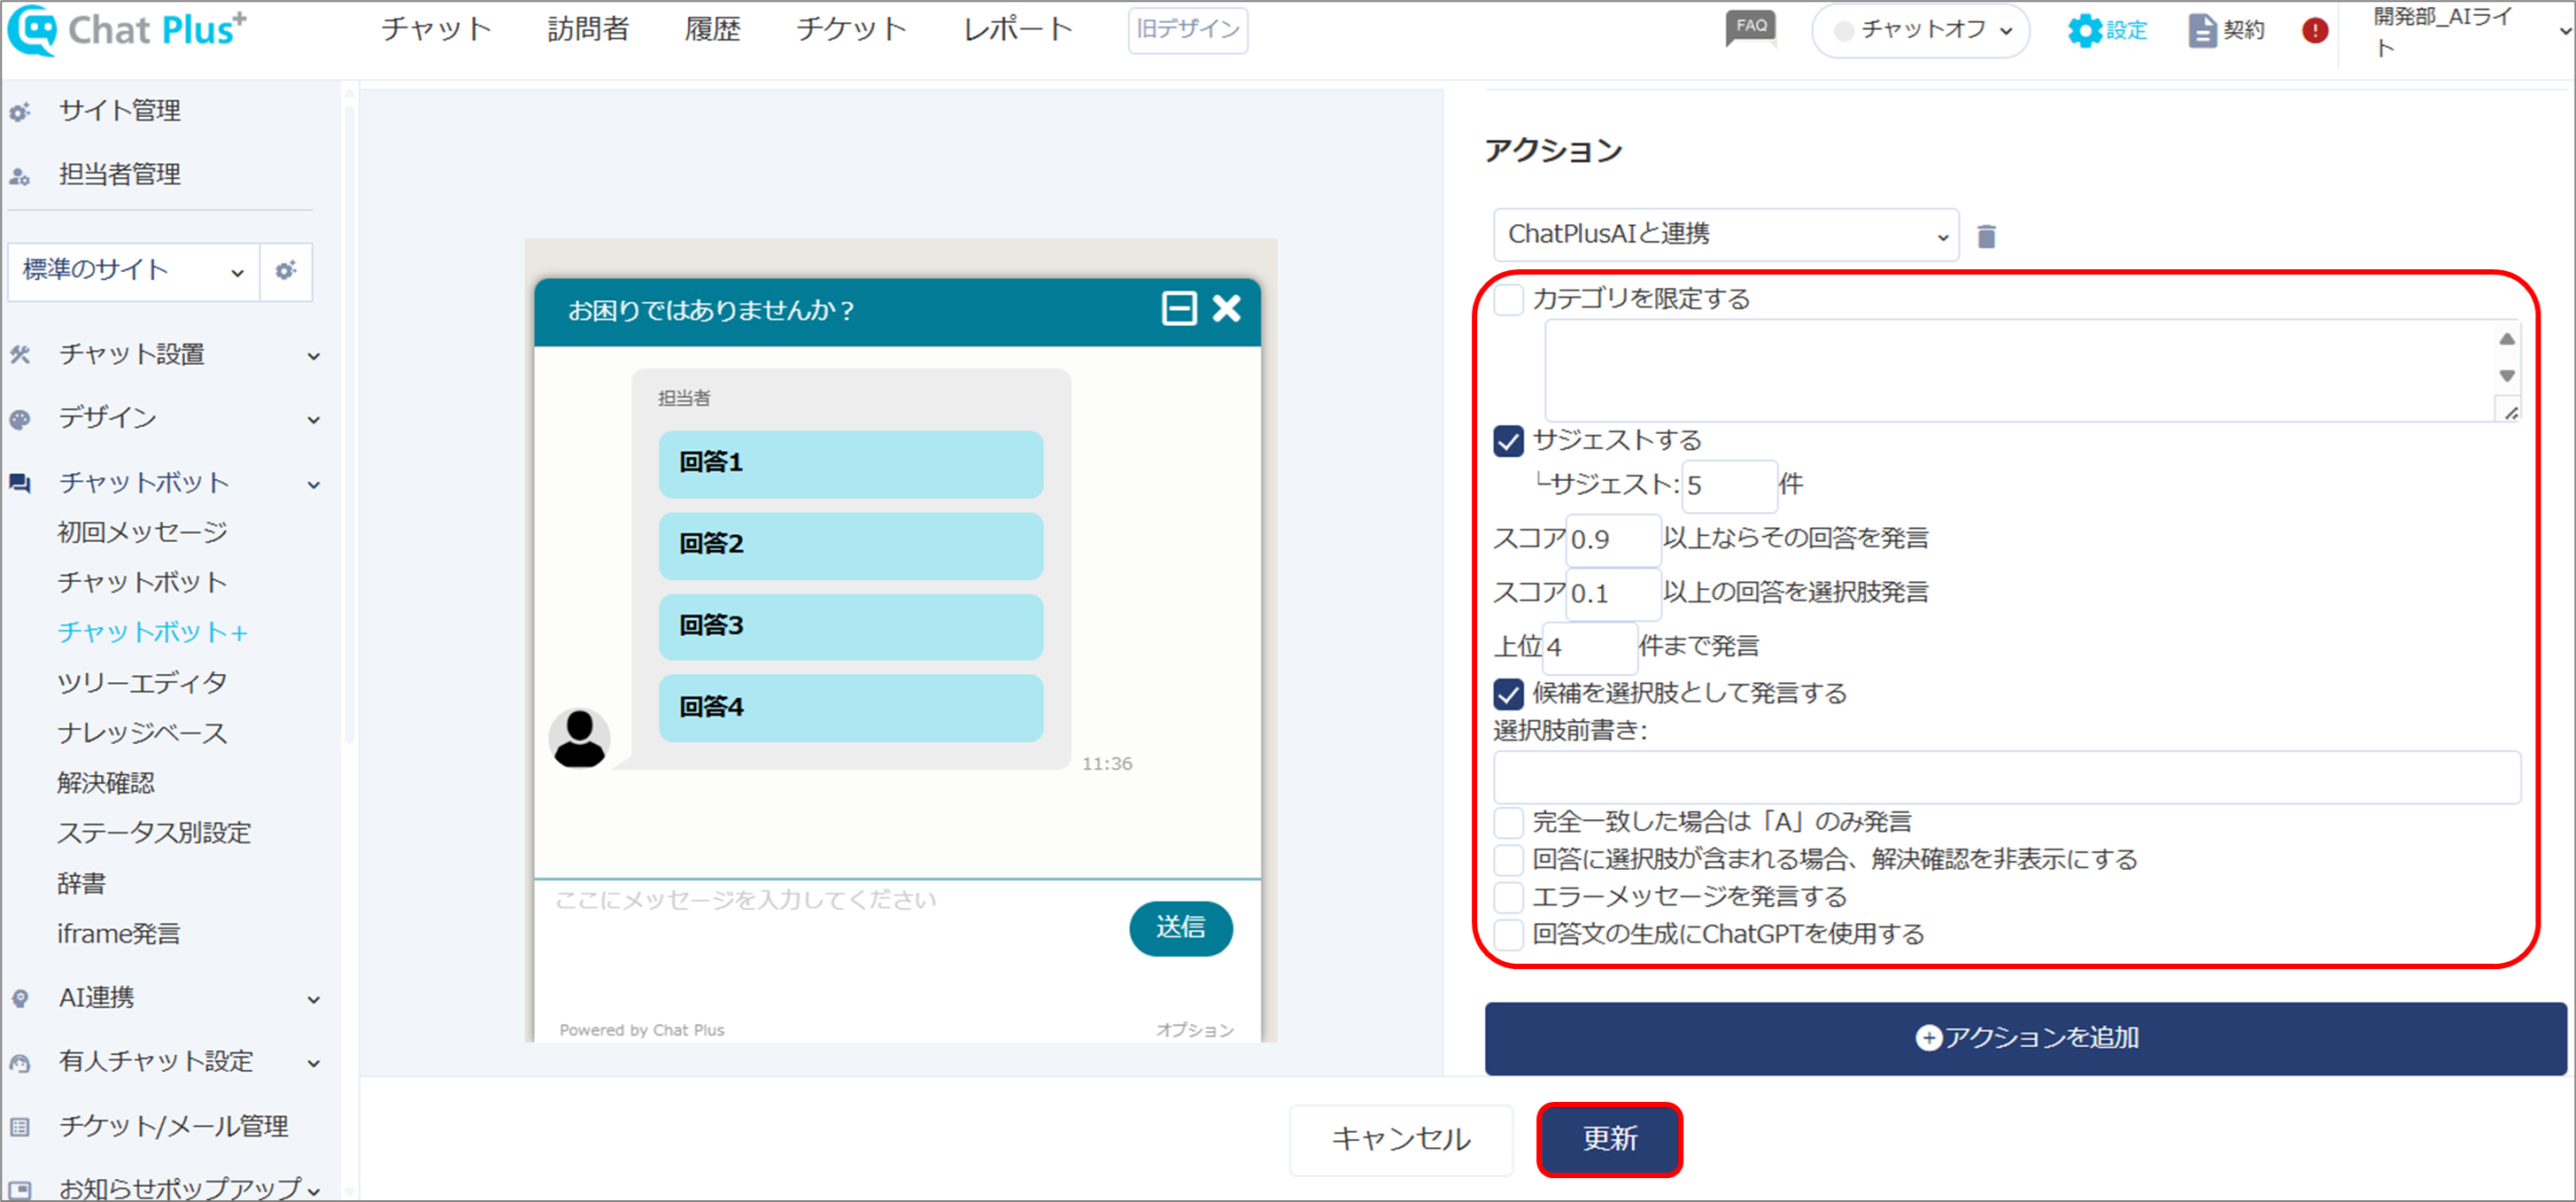The width and height of the screenshot is (2576, 1202).
Task: Click the 送信 button in chat preview
Action: click(x=1180, y=928)
